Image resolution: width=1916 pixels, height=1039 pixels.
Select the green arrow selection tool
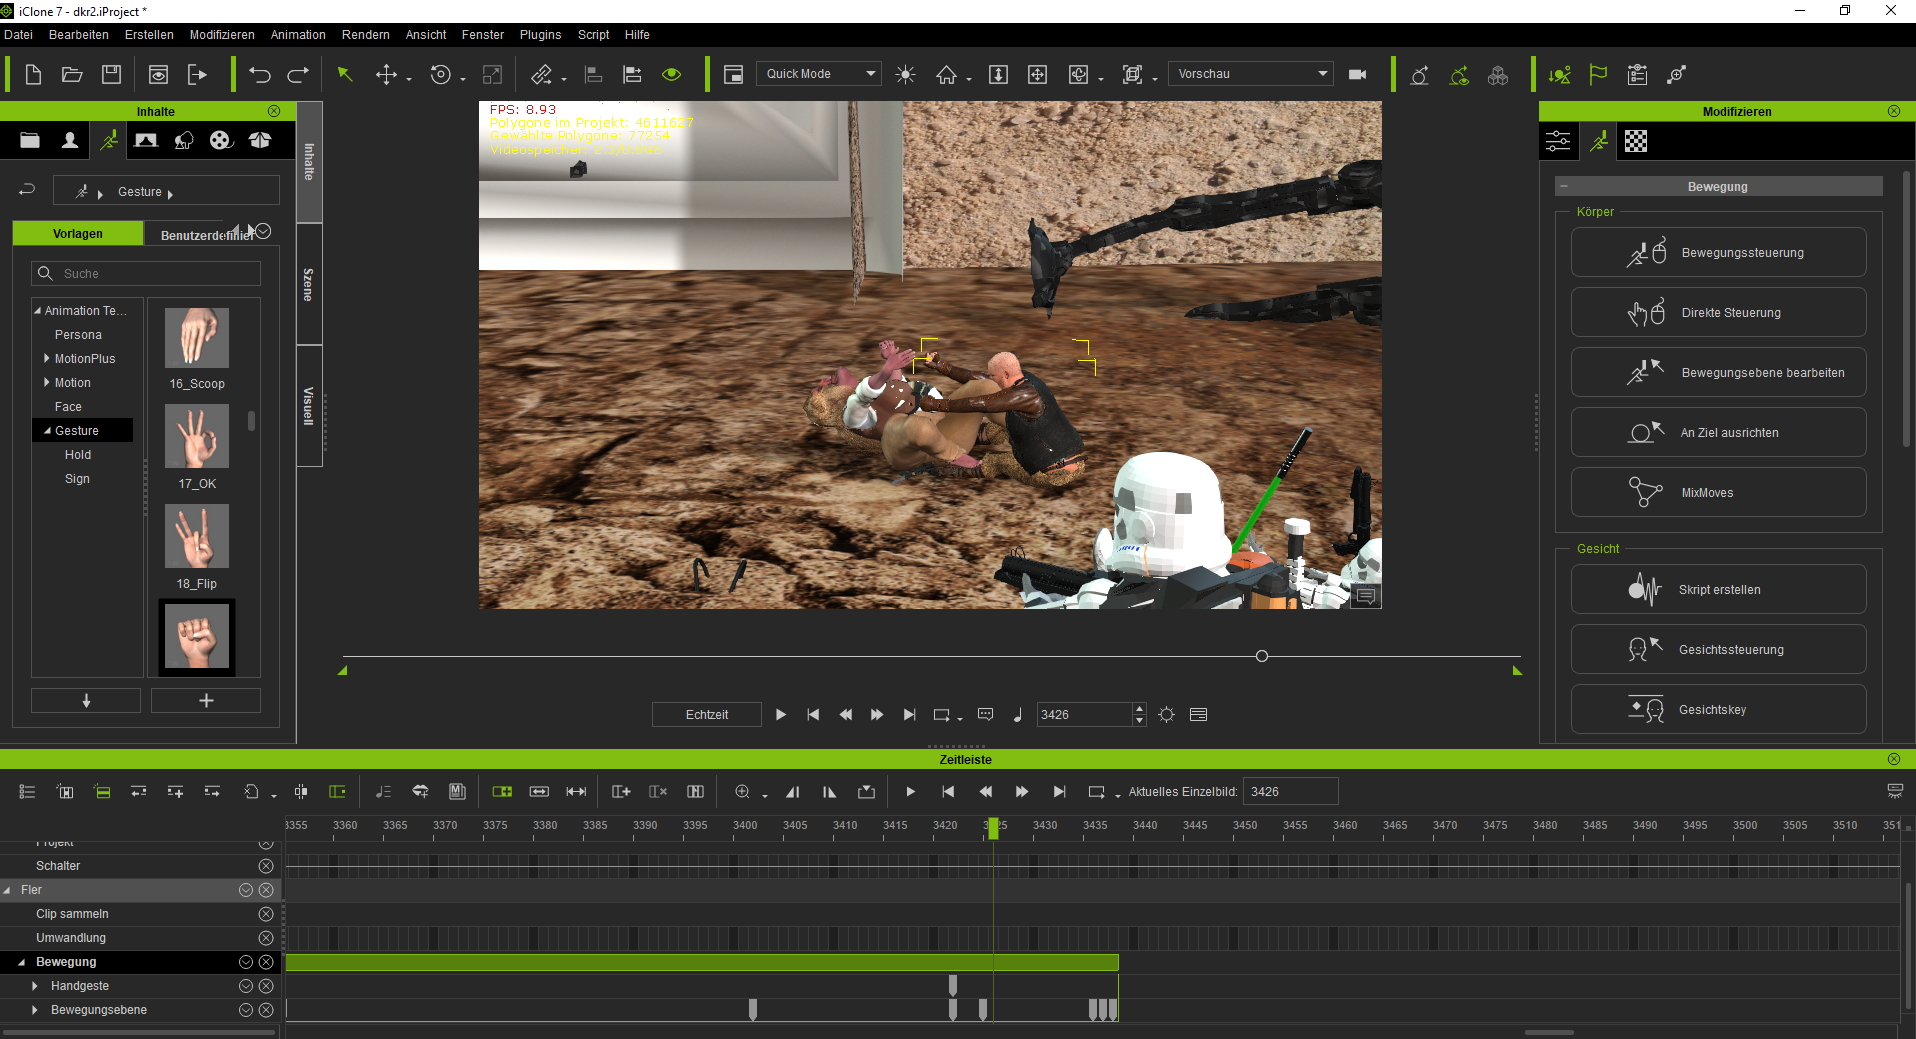click(345, 74)
